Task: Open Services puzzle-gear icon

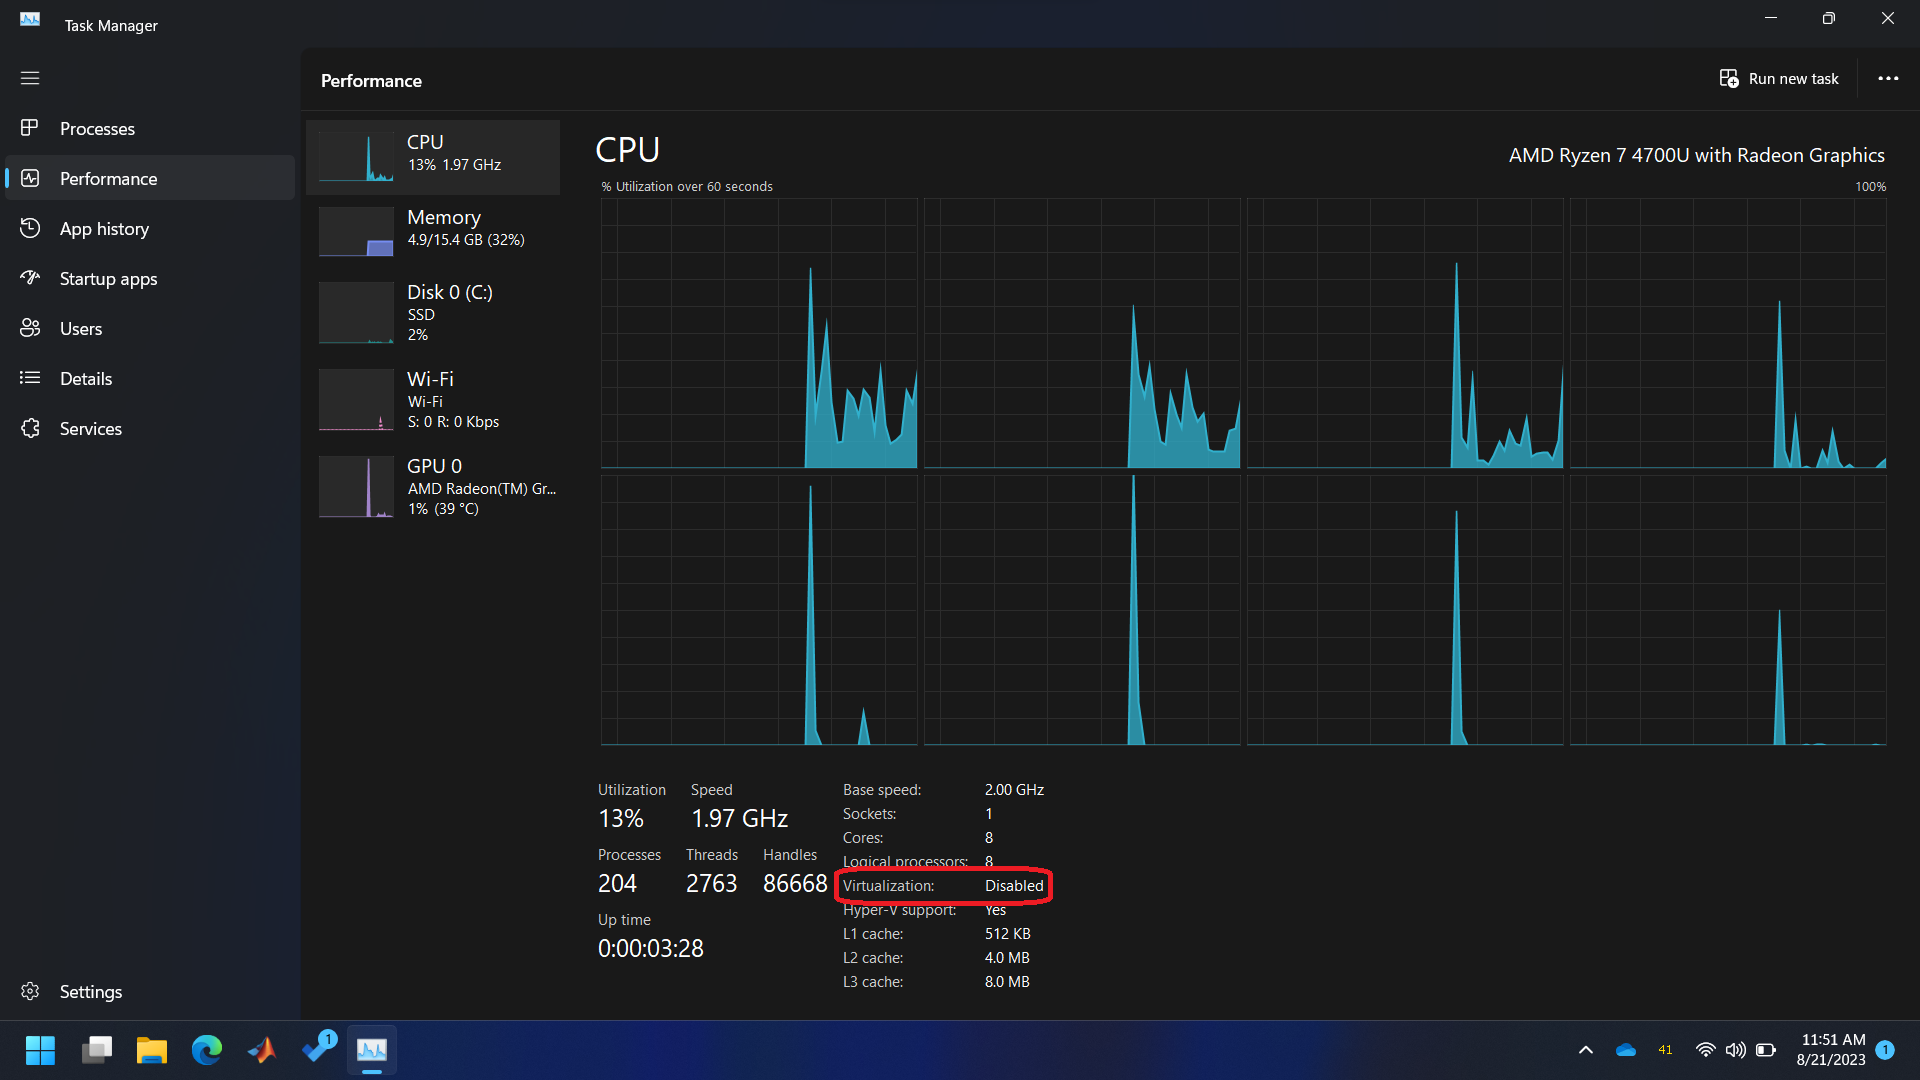Action: (x=30, y=428)
